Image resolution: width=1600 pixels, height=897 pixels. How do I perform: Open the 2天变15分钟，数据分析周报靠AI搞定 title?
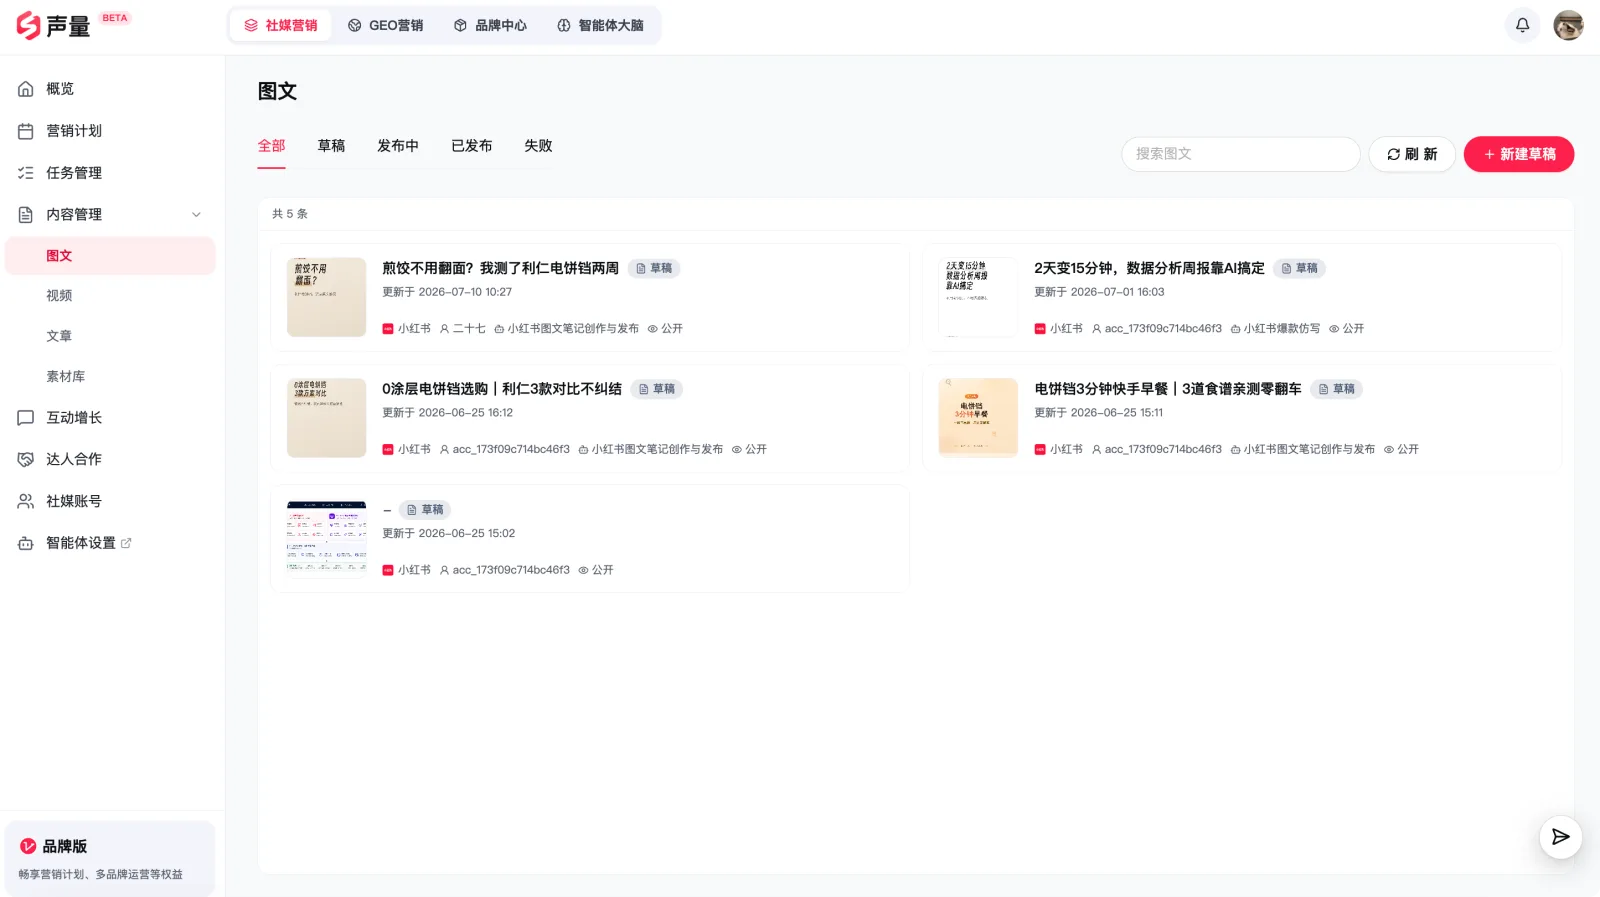pos(1149,268)
